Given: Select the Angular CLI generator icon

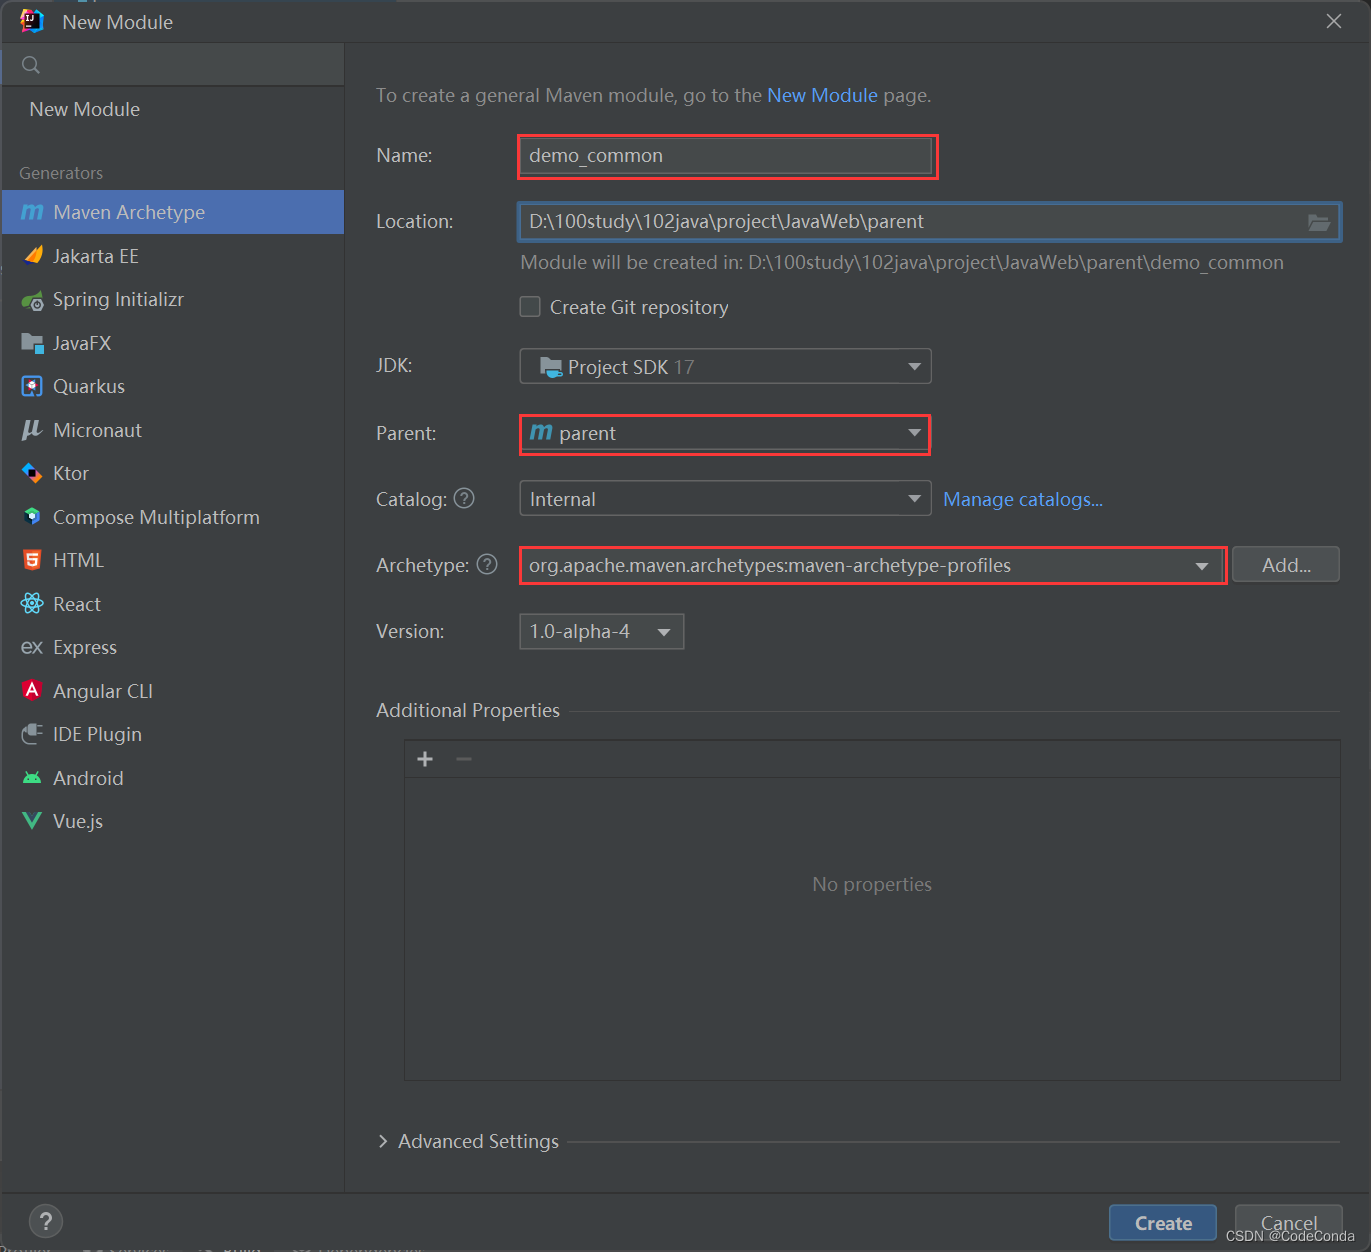Looking at the screenshot, I should click(33, 691).
